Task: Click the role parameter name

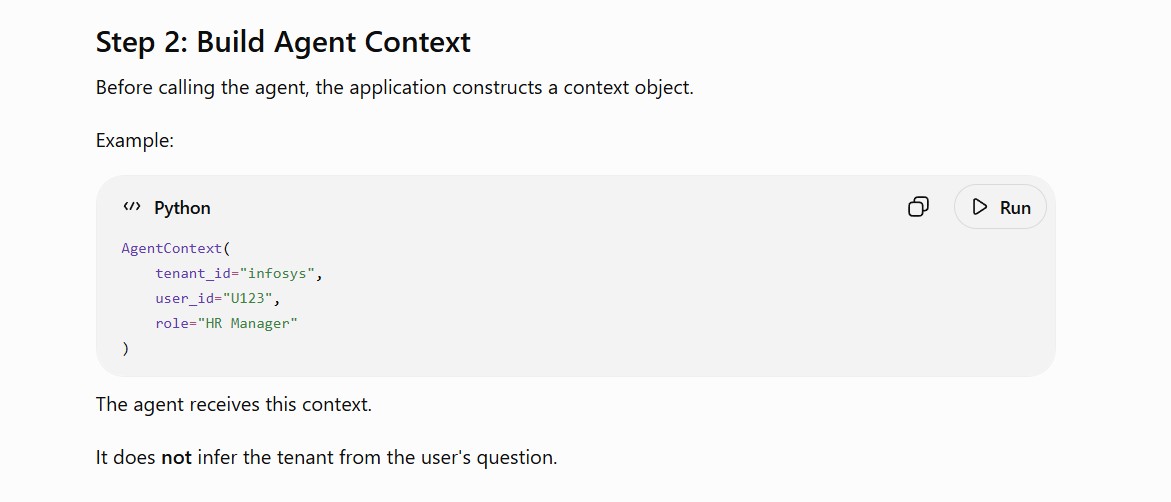Action: (173, 323)
